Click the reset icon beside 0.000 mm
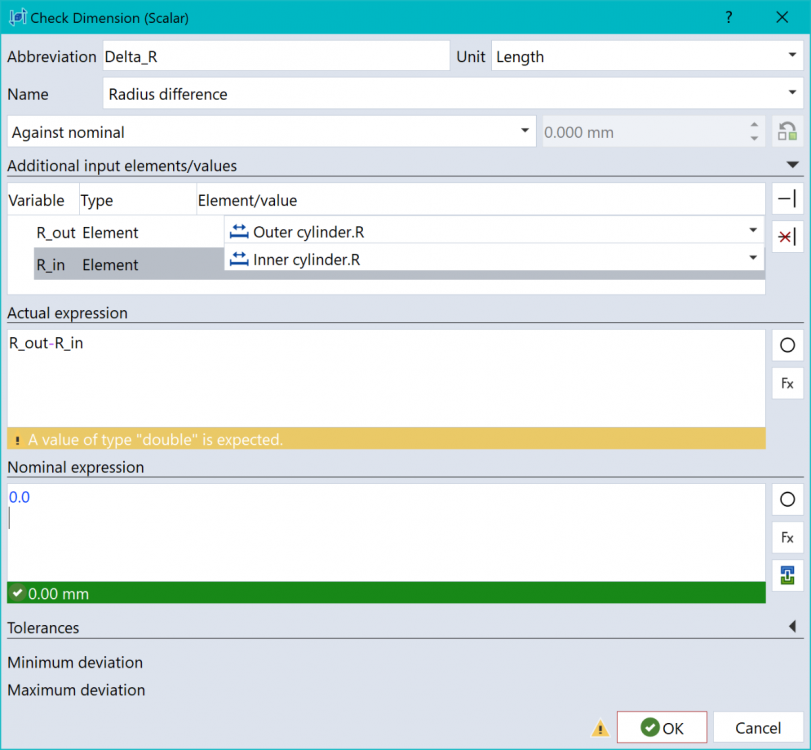This screenshot has width=811, height=750. (787, 132)
